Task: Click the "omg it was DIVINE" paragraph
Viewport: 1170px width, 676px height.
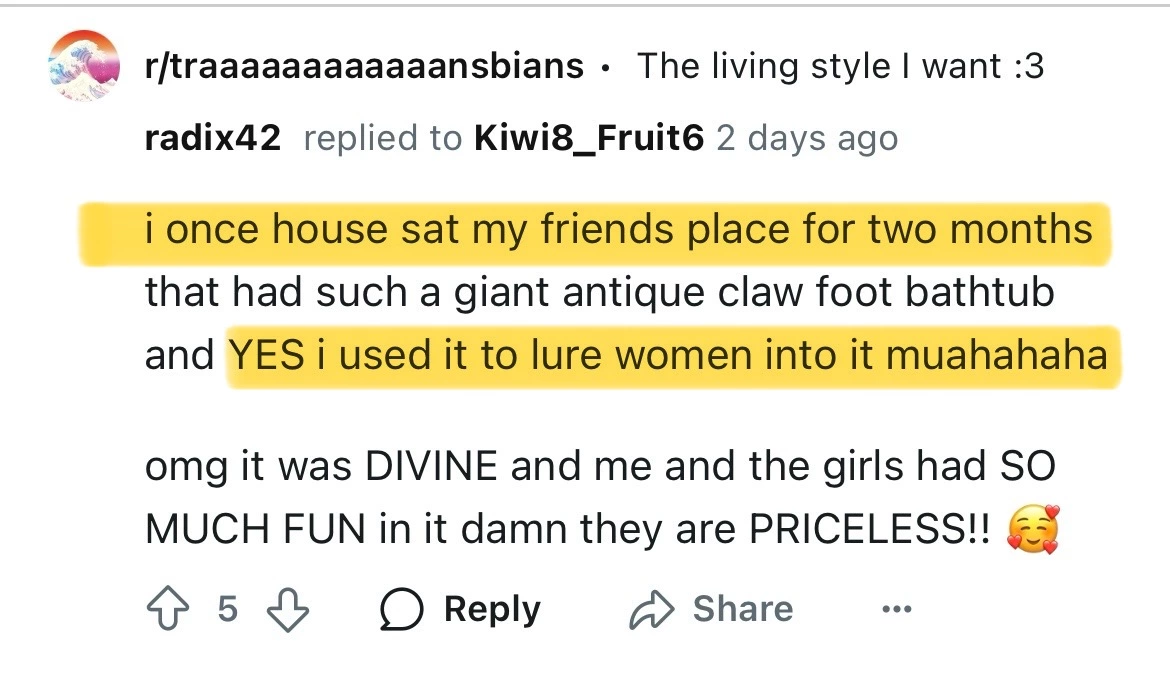Action: pos(601,498)
